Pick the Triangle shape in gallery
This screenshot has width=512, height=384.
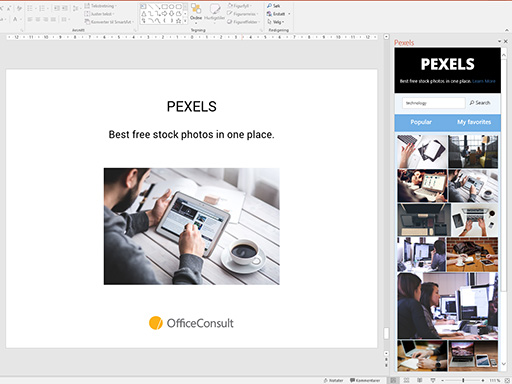[x=143, y=14]
